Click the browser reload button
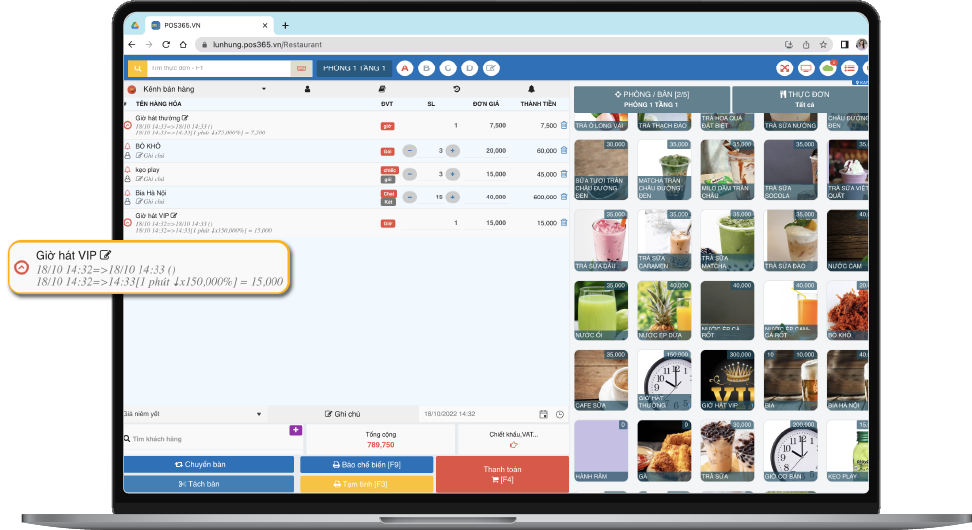The image size is (972, 530). [166, 45]
